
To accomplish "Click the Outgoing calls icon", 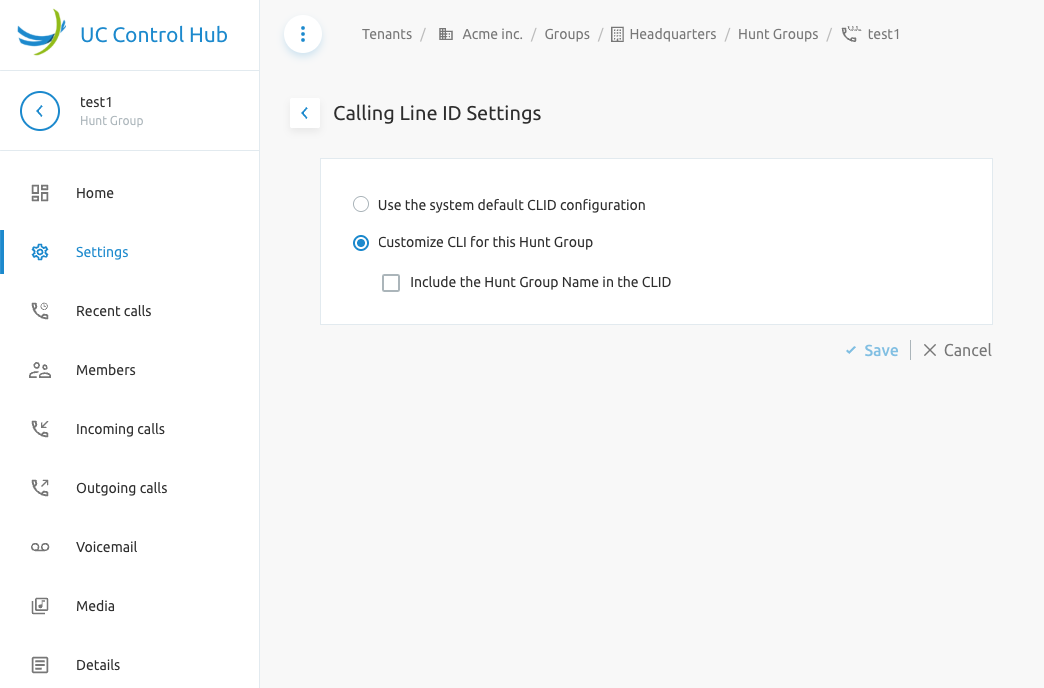I will point(40,488).
